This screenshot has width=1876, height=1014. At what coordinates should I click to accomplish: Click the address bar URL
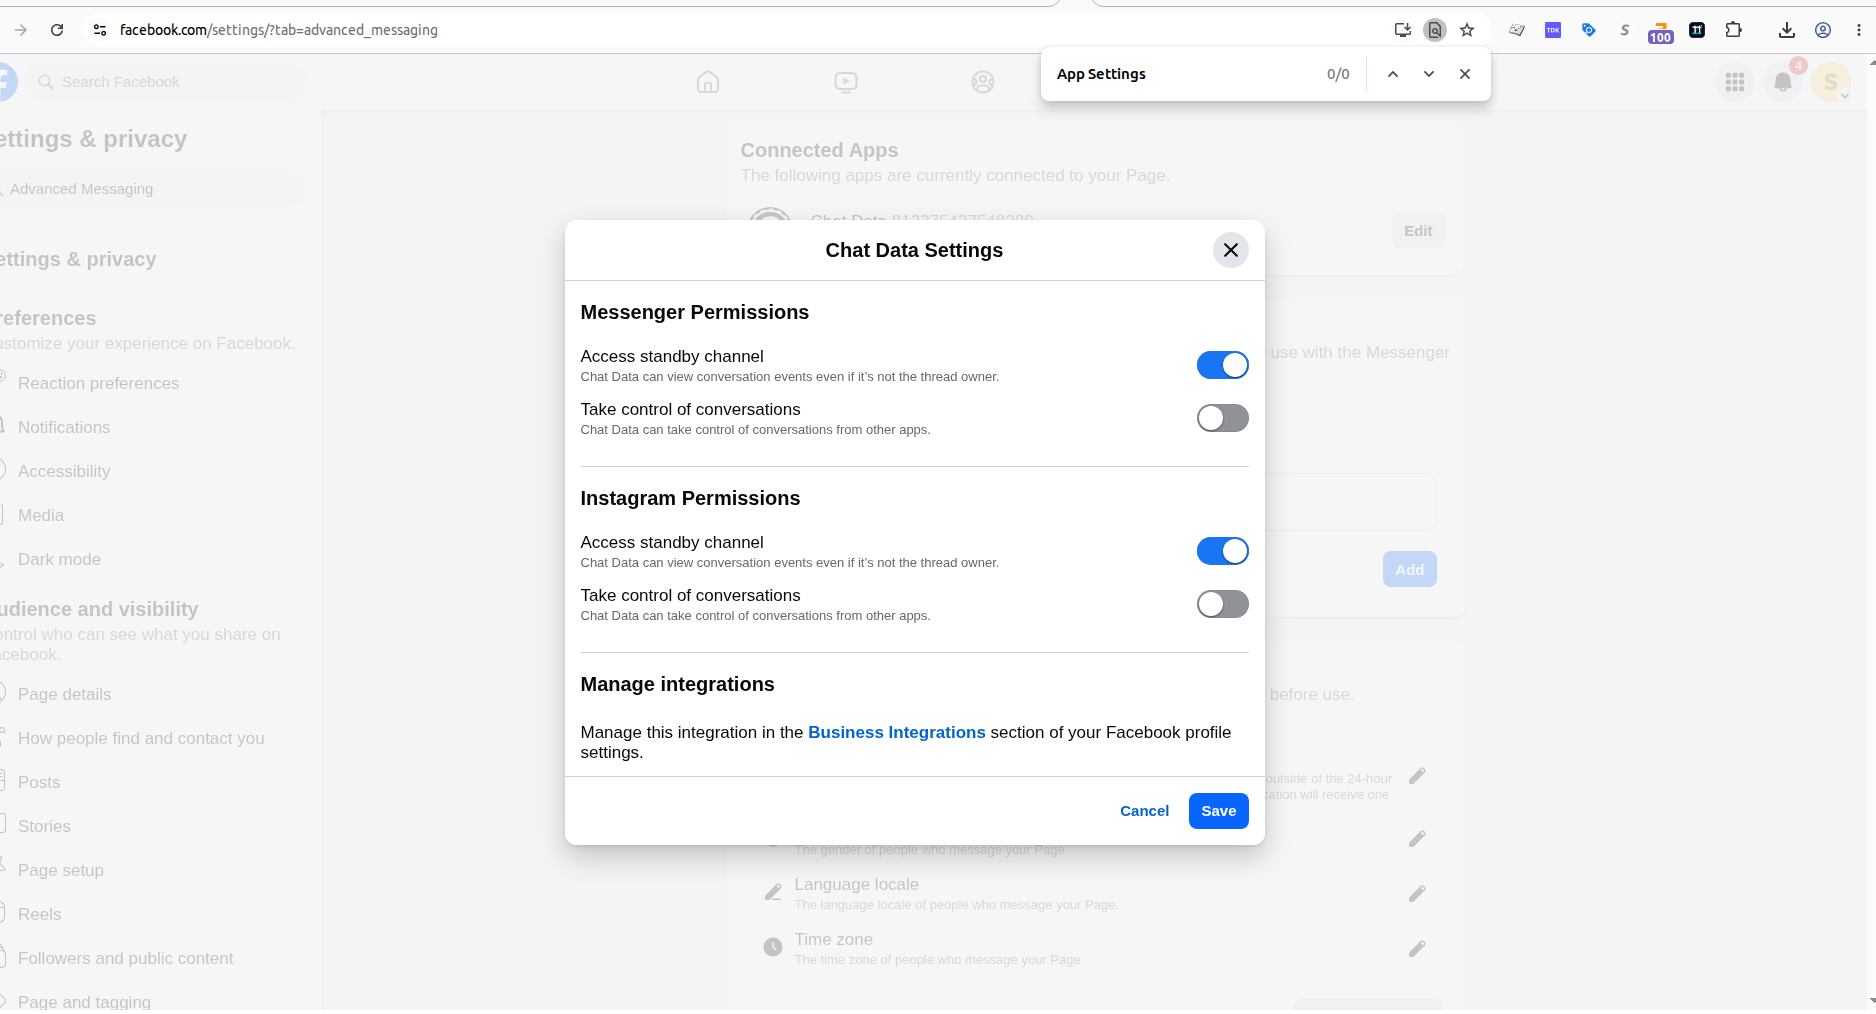pos(279,30)
